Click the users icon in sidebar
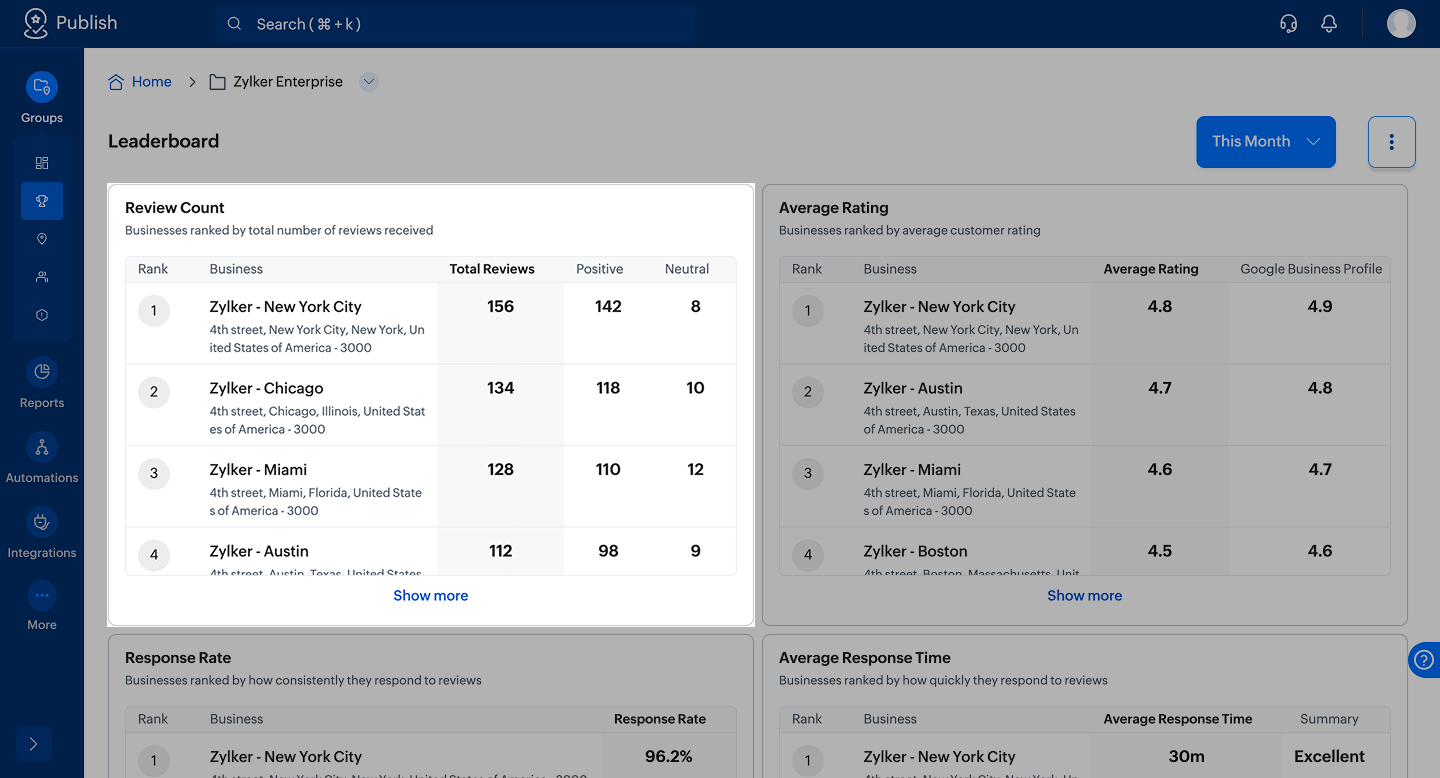1440x778 pixels. (42, 277)
